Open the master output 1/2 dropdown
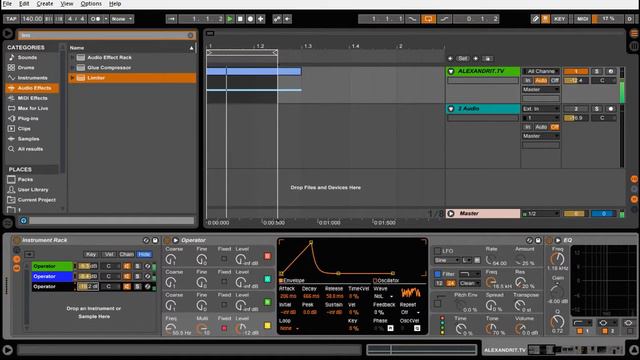 541,213
